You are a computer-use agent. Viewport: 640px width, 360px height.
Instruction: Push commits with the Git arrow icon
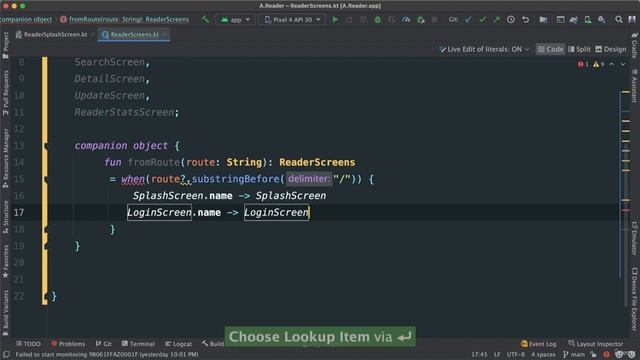(x=496, y=20)
